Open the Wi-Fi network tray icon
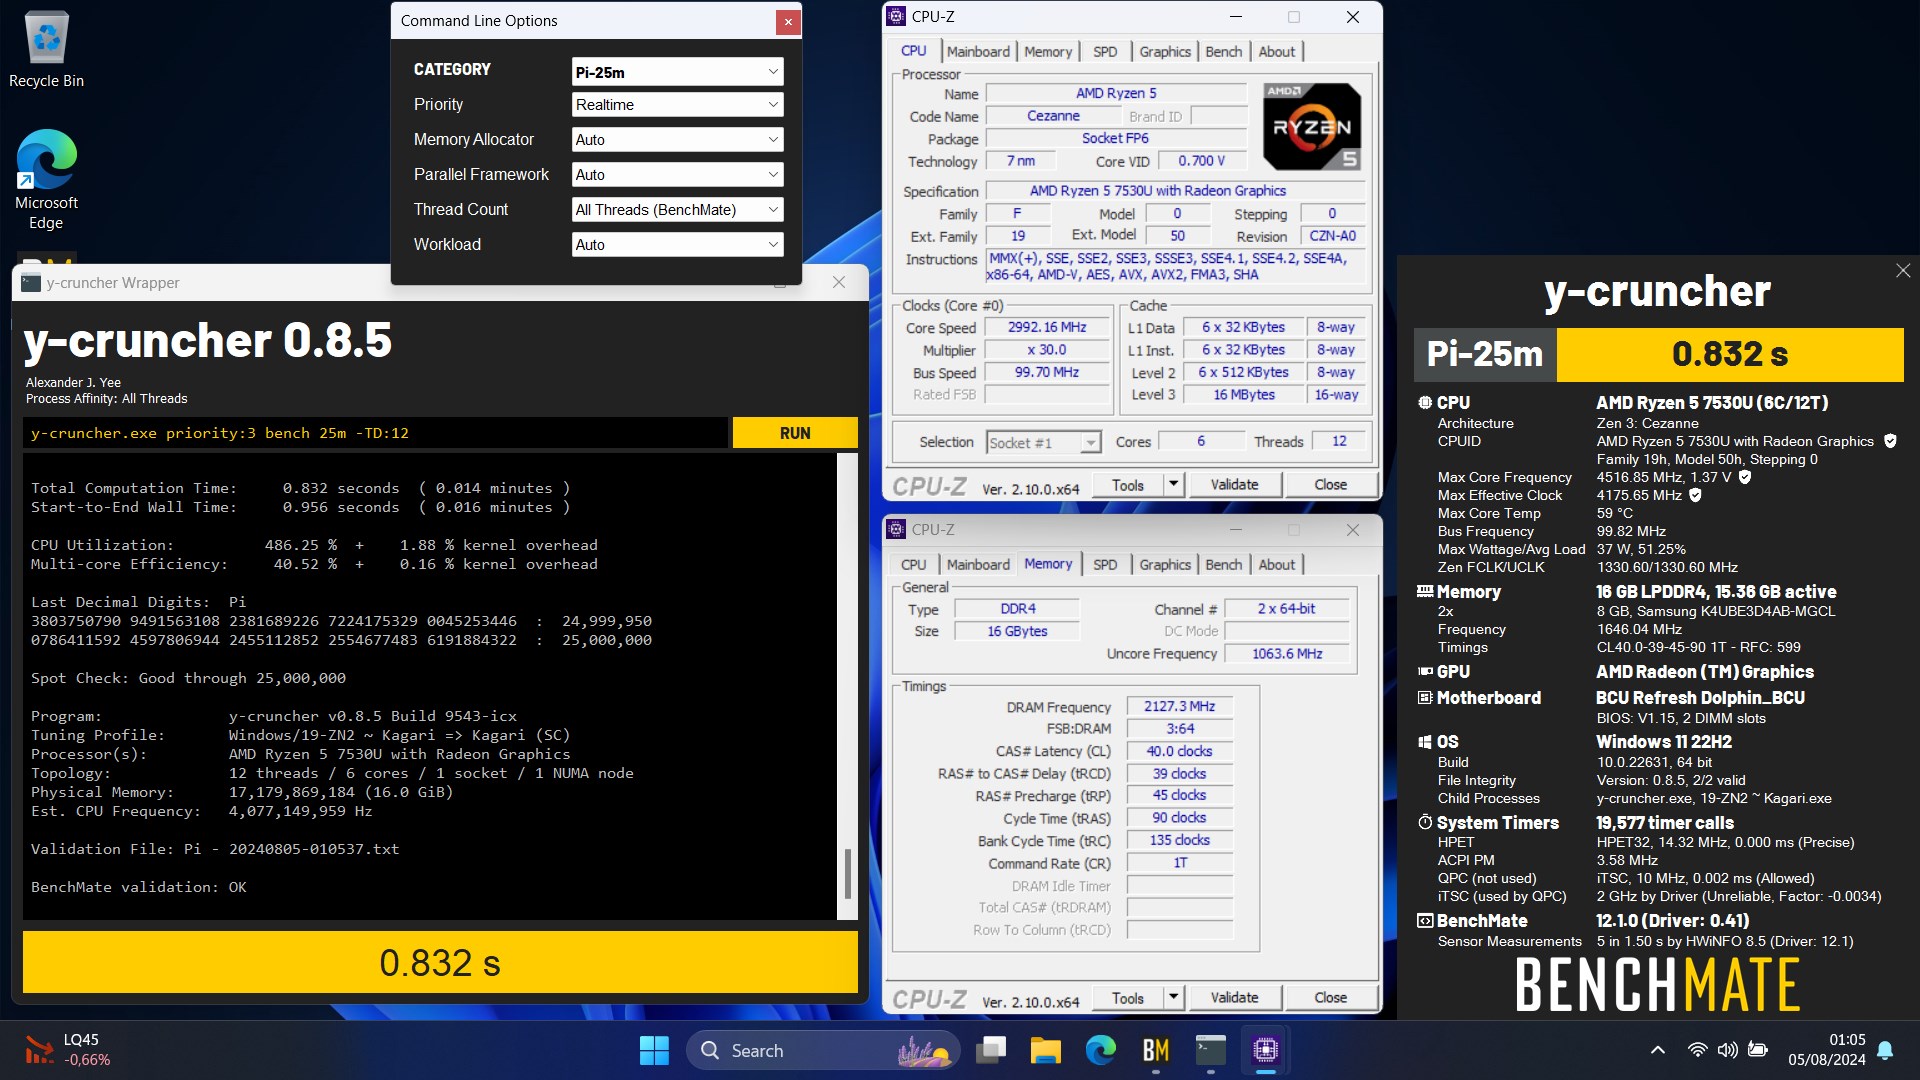 (x=1697, y=1050)
